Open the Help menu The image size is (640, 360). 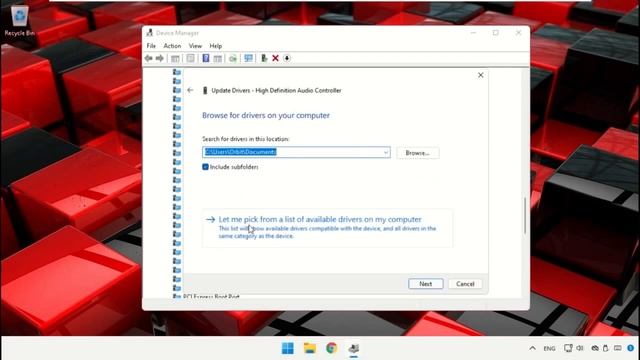click(x=216, y=46)
